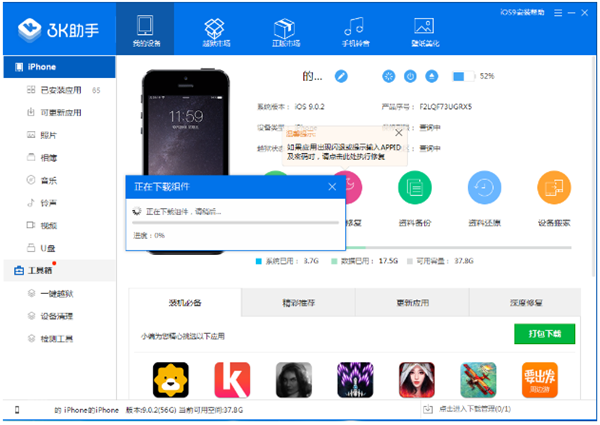Open installed apps list showing 65
The height and width of the screenshot is (425, 600).
pyautogui.click(x=59, y=90)
